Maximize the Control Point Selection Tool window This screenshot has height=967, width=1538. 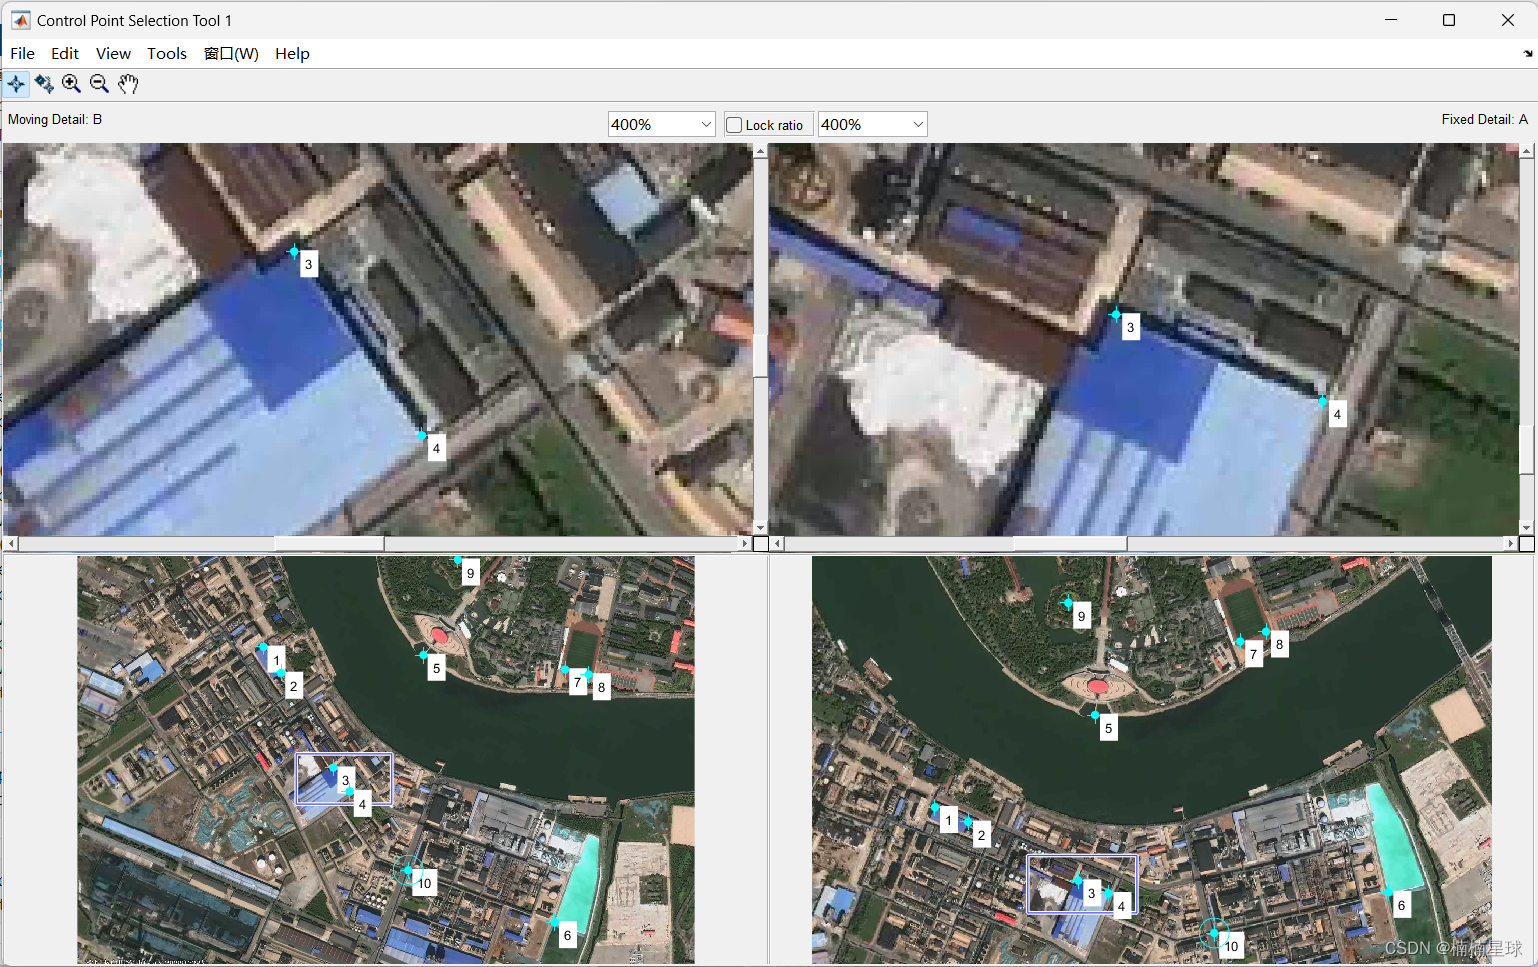[x=1448, y=20]
